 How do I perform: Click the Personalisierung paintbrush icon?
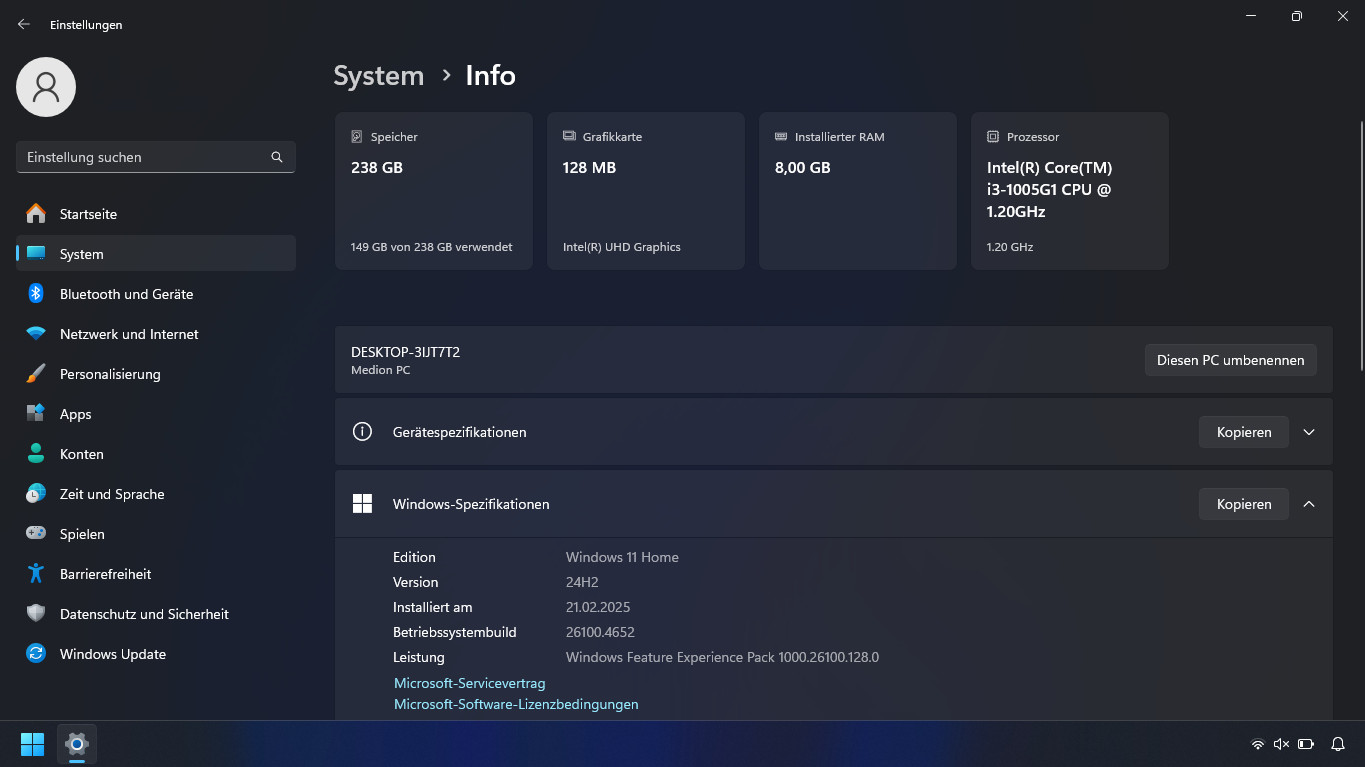(x=36, y=374)
